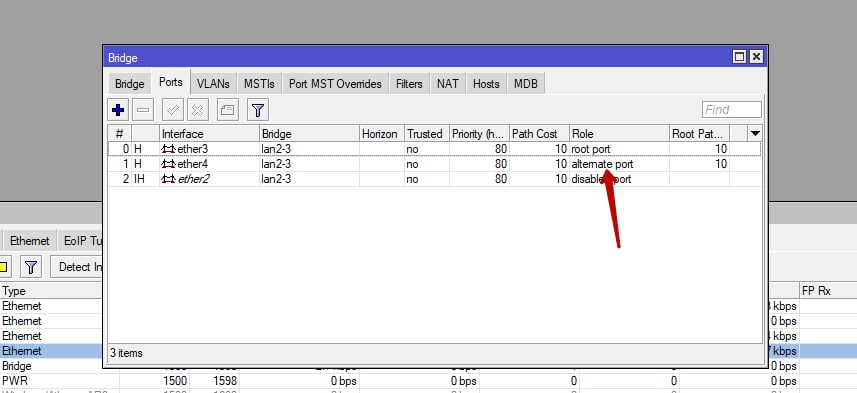Click the cross Disable button
This screenshot has height=393, width=857.
198,110
